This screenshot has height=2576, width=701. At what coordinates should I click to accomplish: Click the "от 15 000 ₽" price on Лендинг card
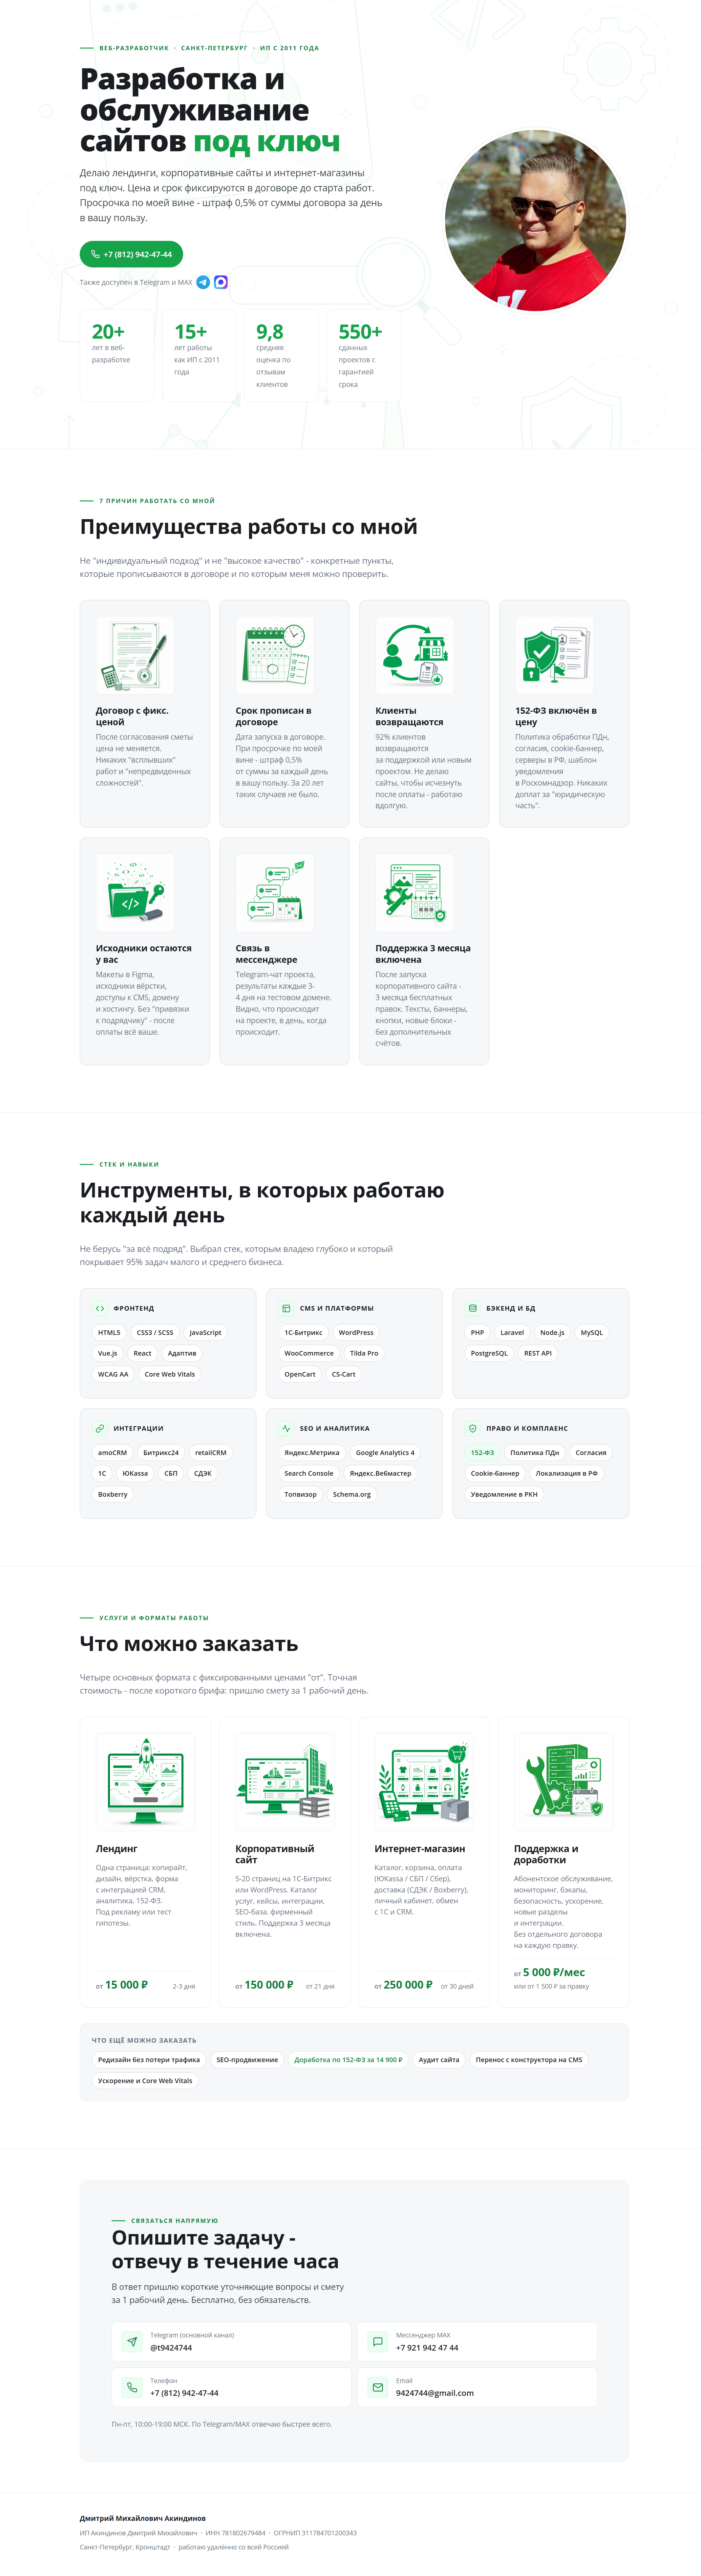pos(122,1985)
